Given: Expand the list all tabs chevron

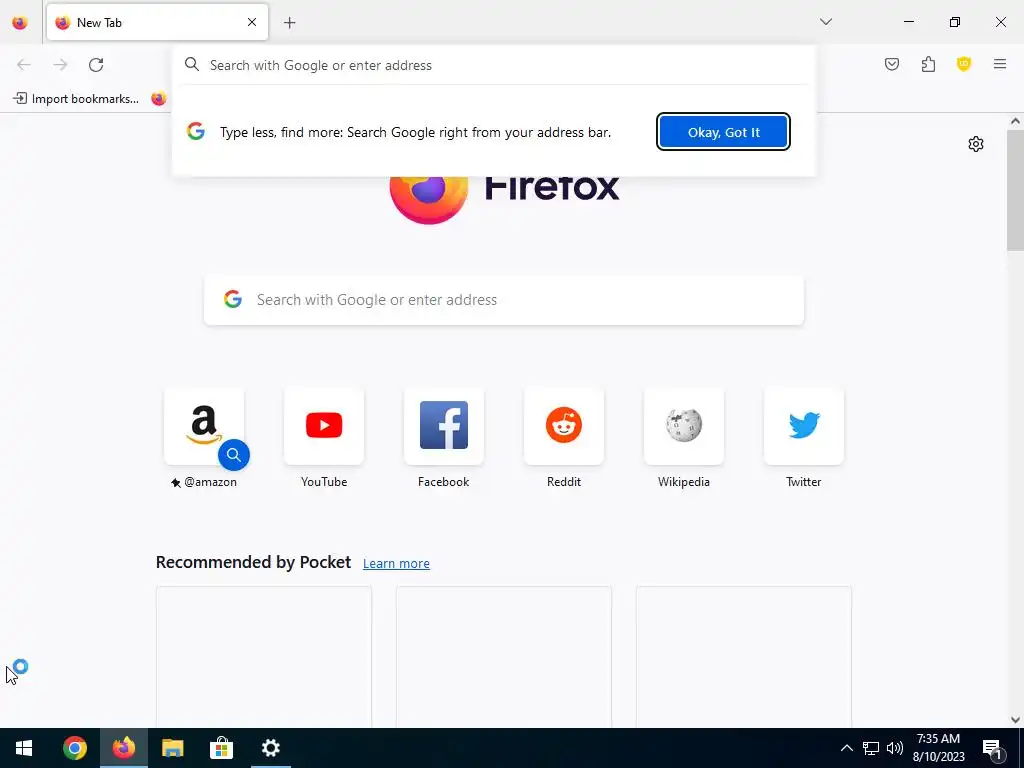Looking at the screenshot, I should point(826,22).
